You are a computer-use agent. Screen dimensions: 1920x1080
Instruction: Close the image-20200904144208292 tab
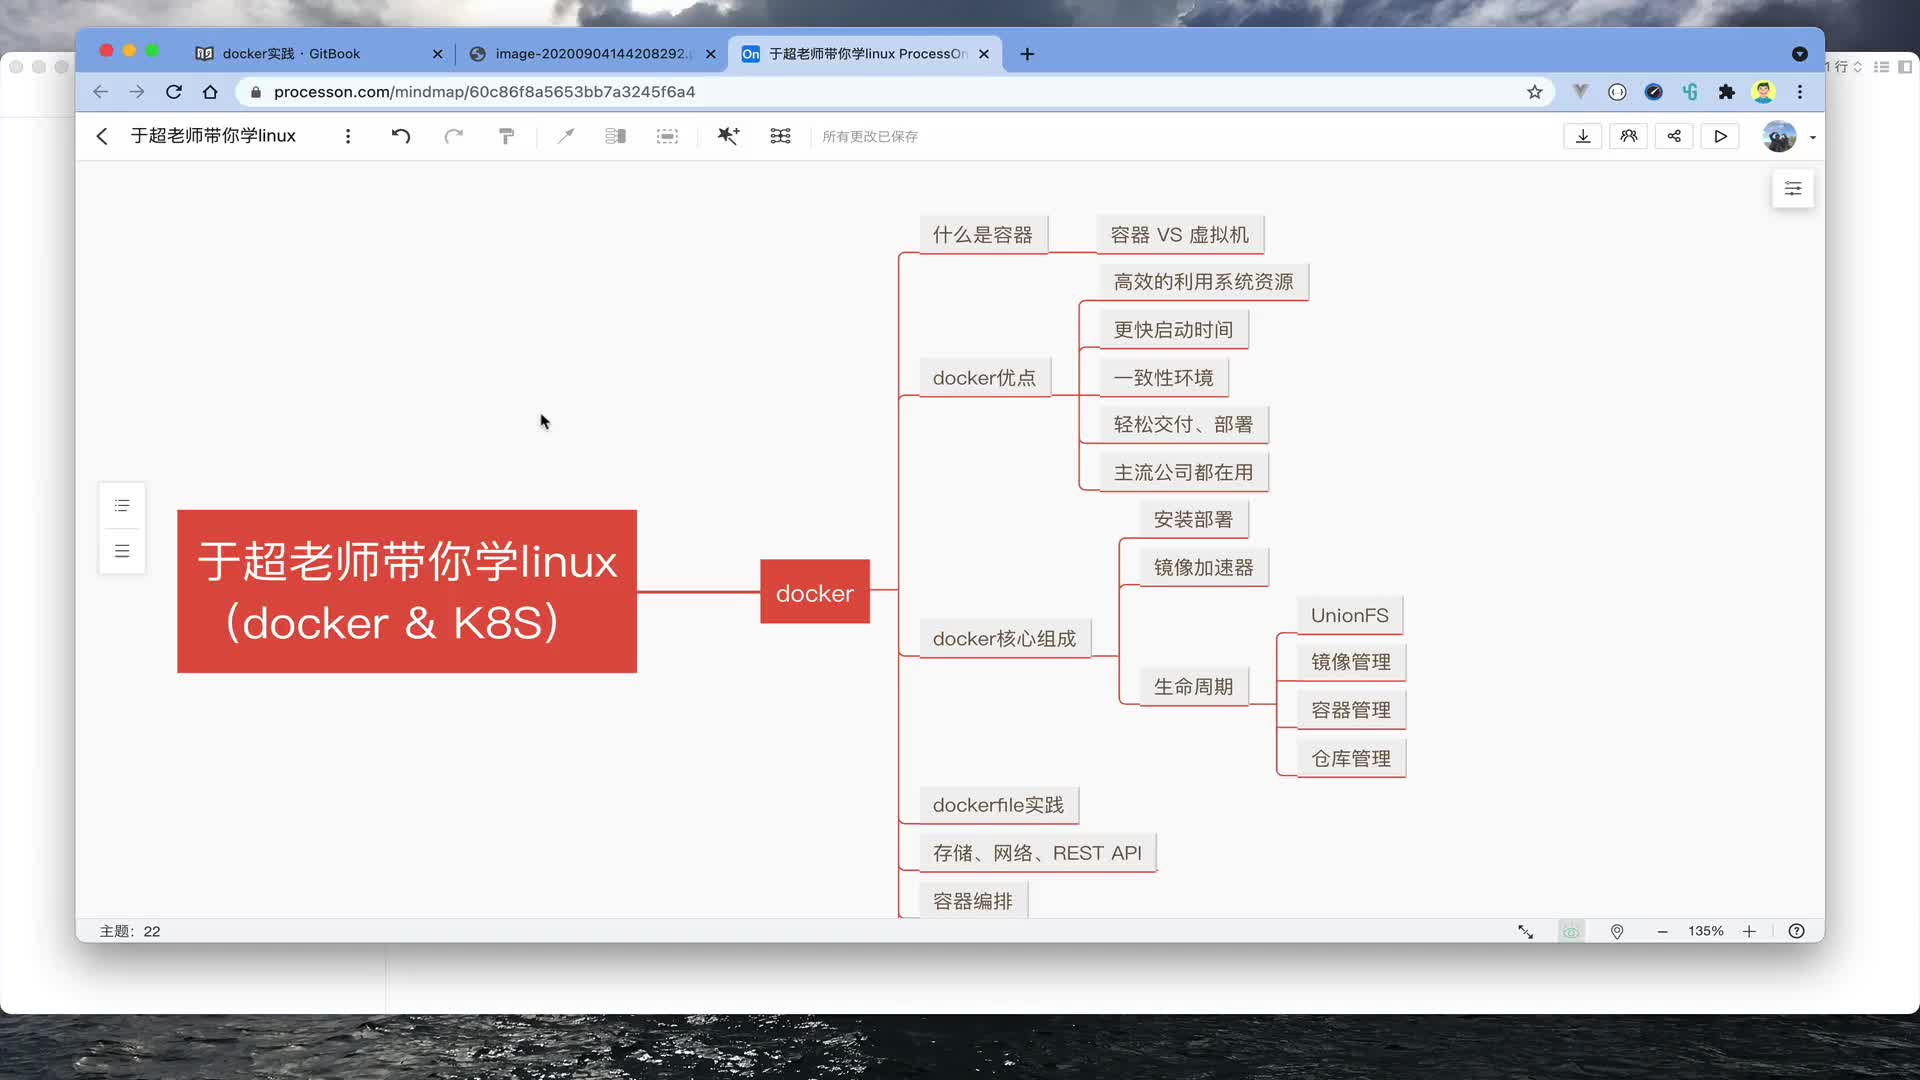(x=710, y=54)
